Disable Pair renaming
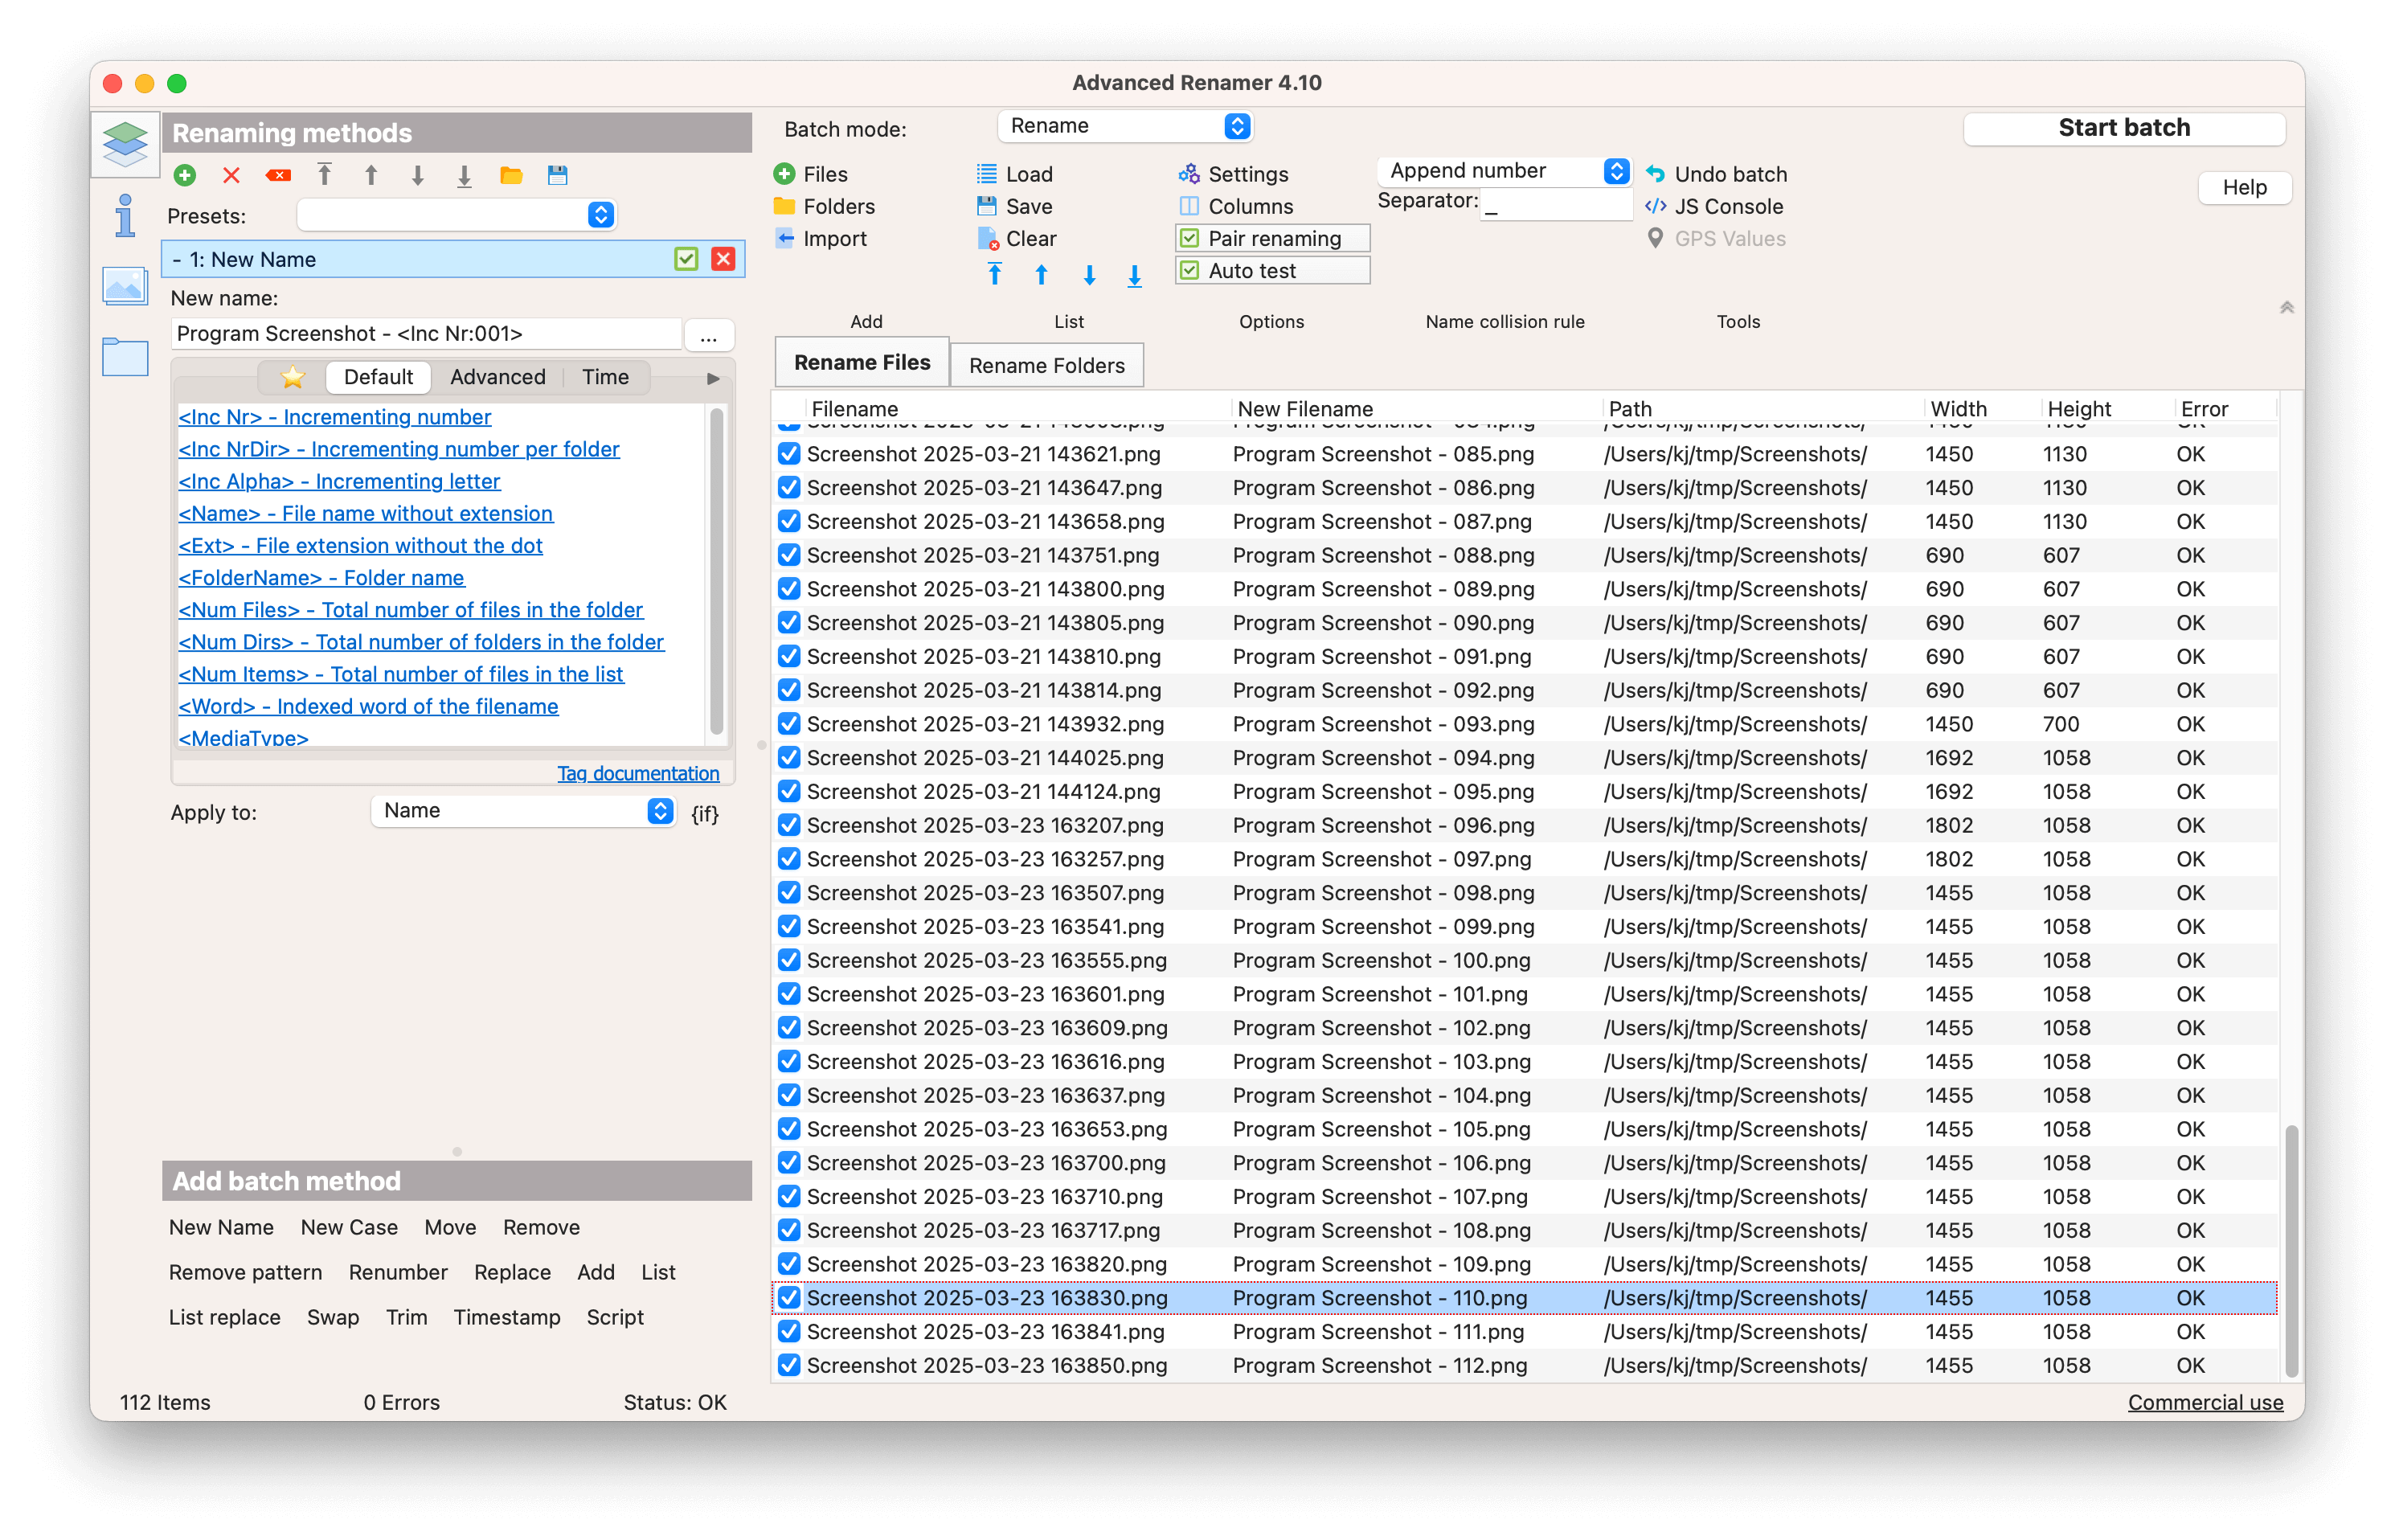The image size is (2395, 1540). [1189, 238]
